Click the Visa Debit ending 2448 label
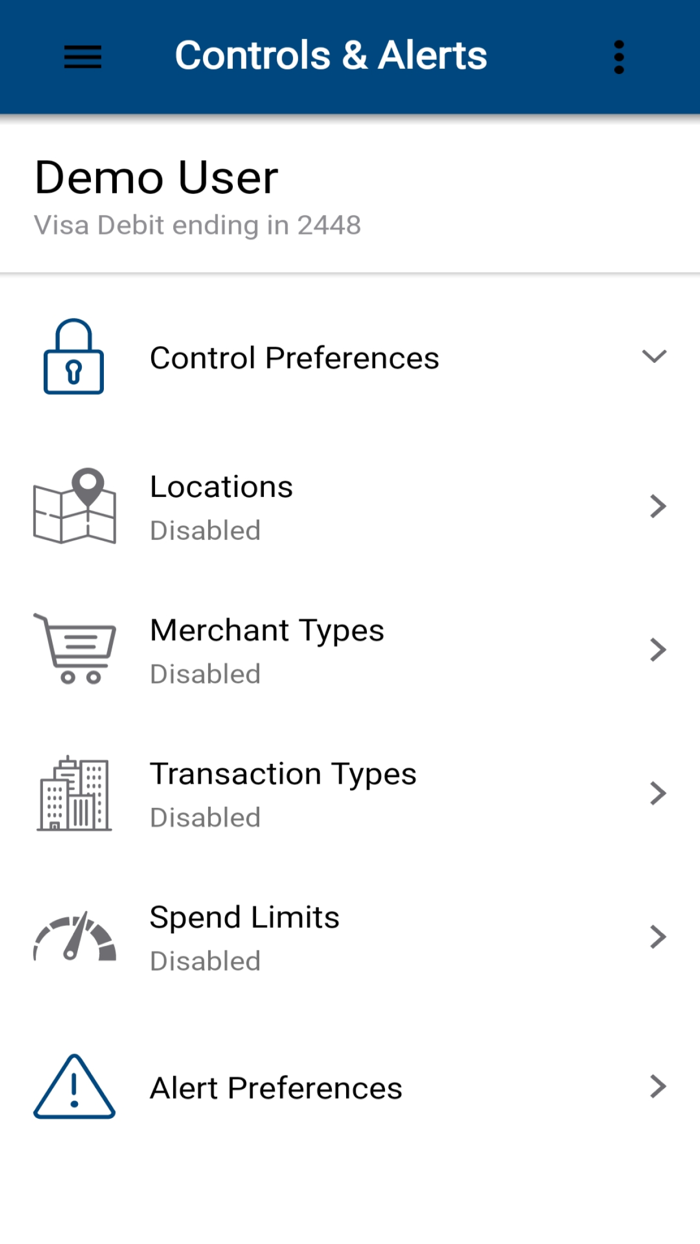700x1244 pixels. [x=197, y=225]
